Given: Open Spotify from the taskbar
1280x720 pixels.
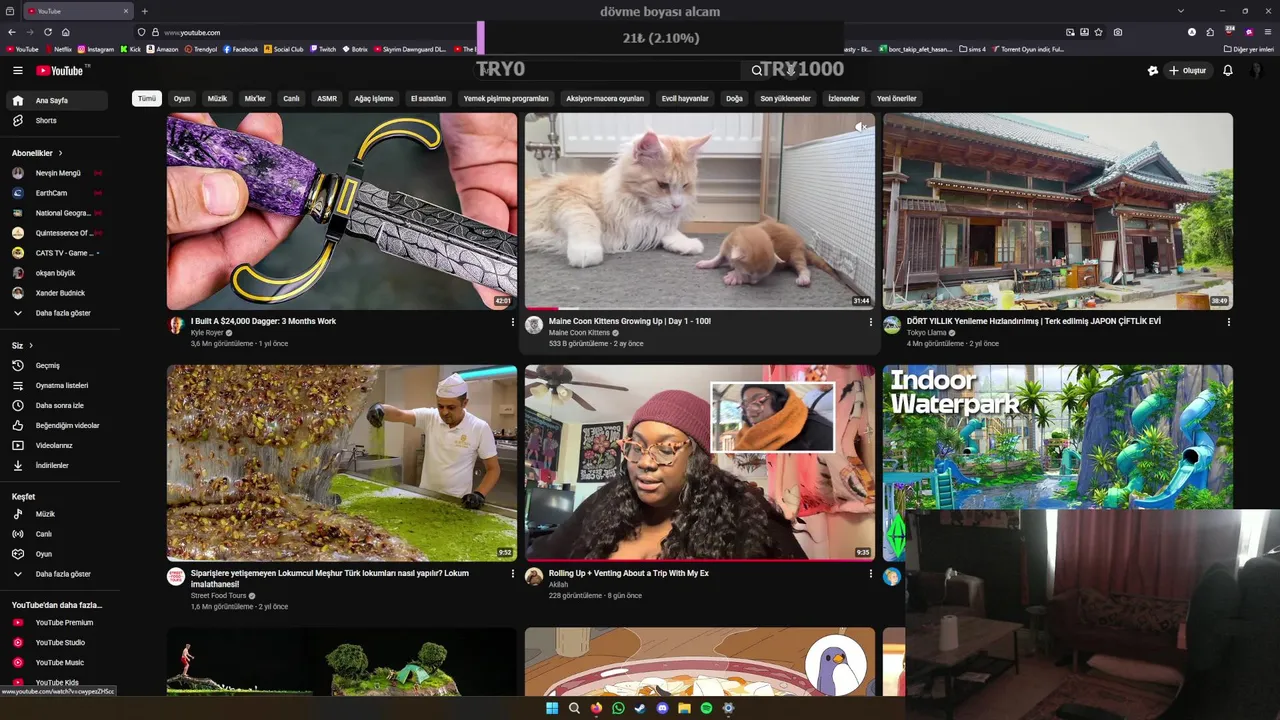Looking at the screenshot, I should [706, 708].
